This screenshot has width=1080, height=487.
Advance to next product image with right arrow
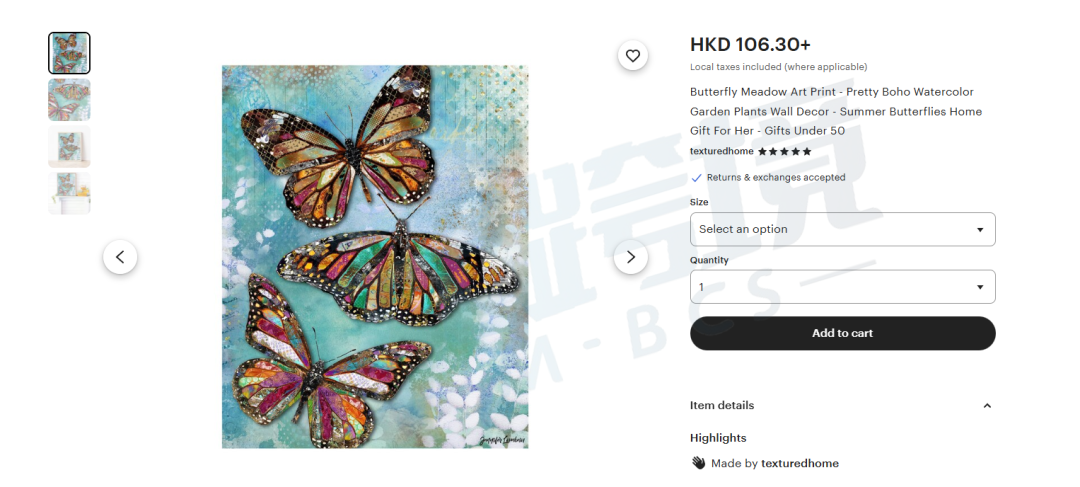coord(630,257)
